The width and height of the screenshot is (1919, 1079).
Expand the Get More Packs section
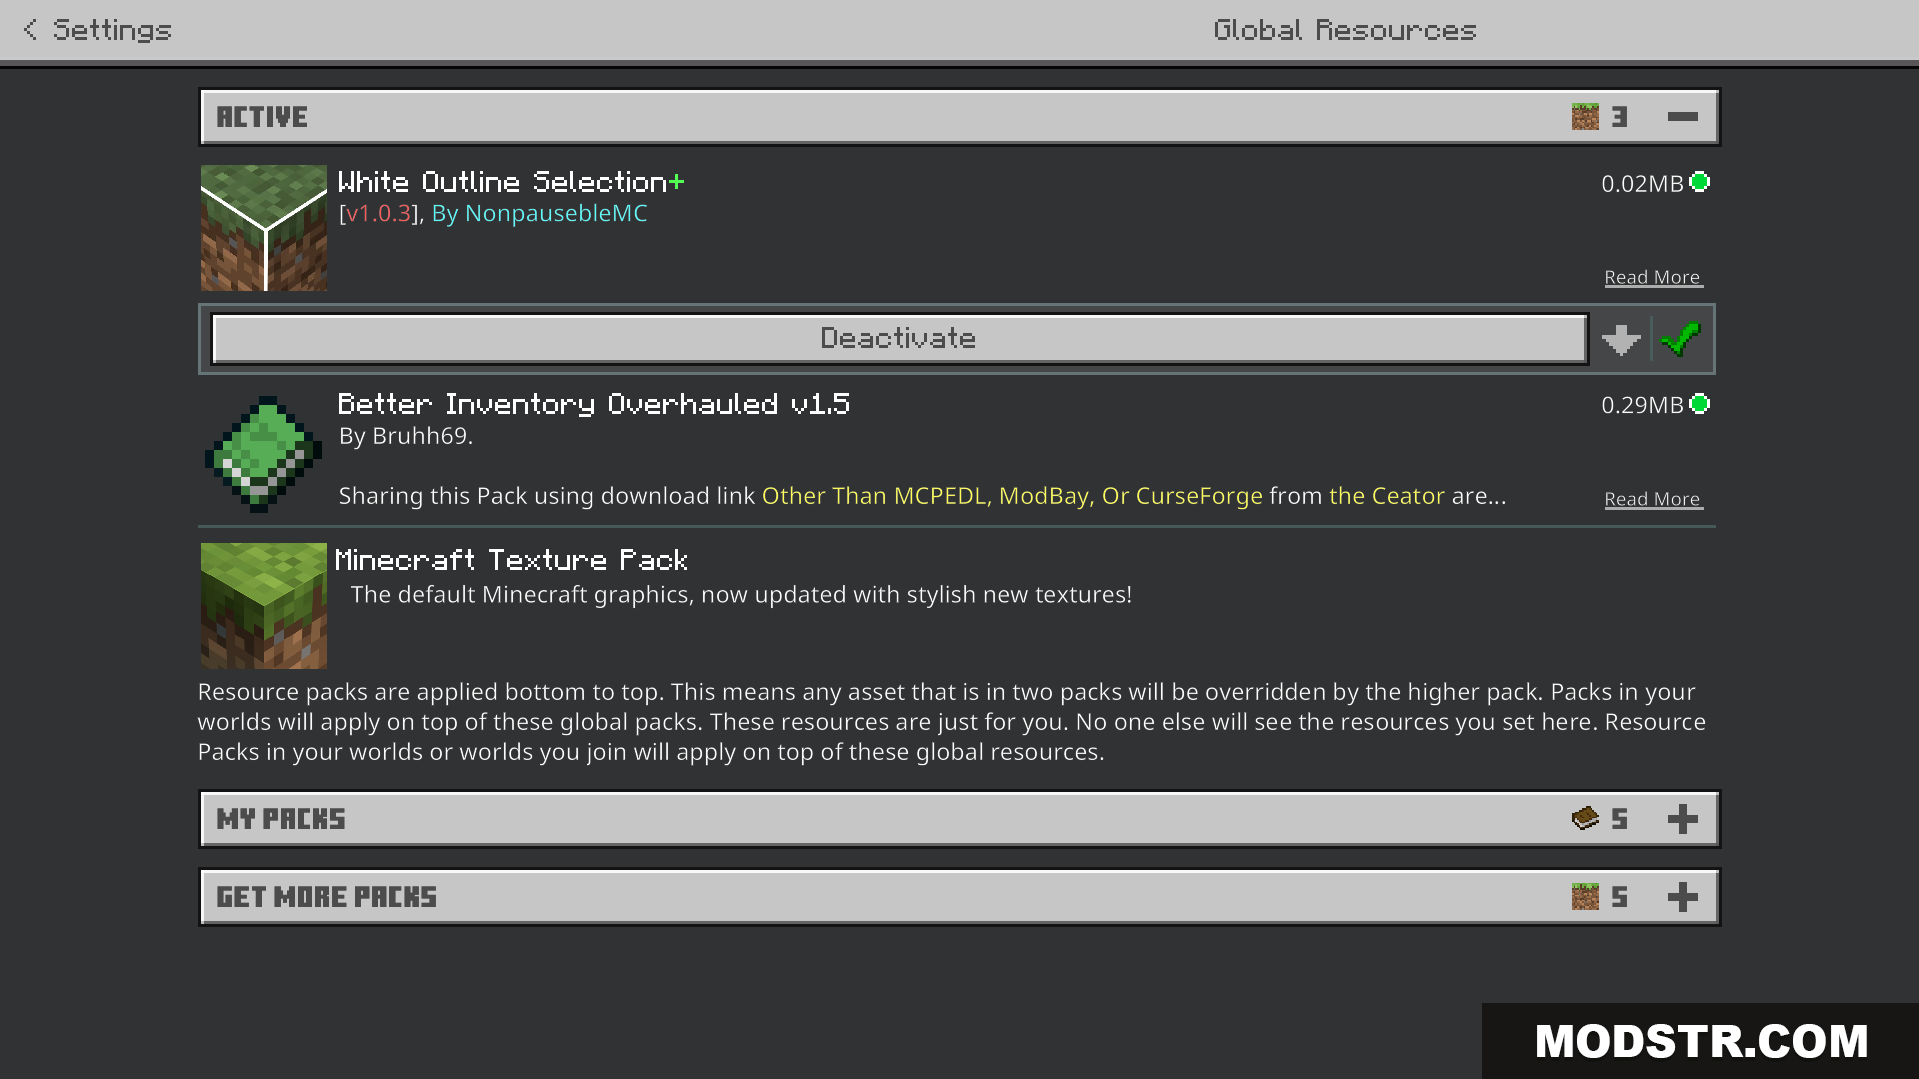(1683, 897)
